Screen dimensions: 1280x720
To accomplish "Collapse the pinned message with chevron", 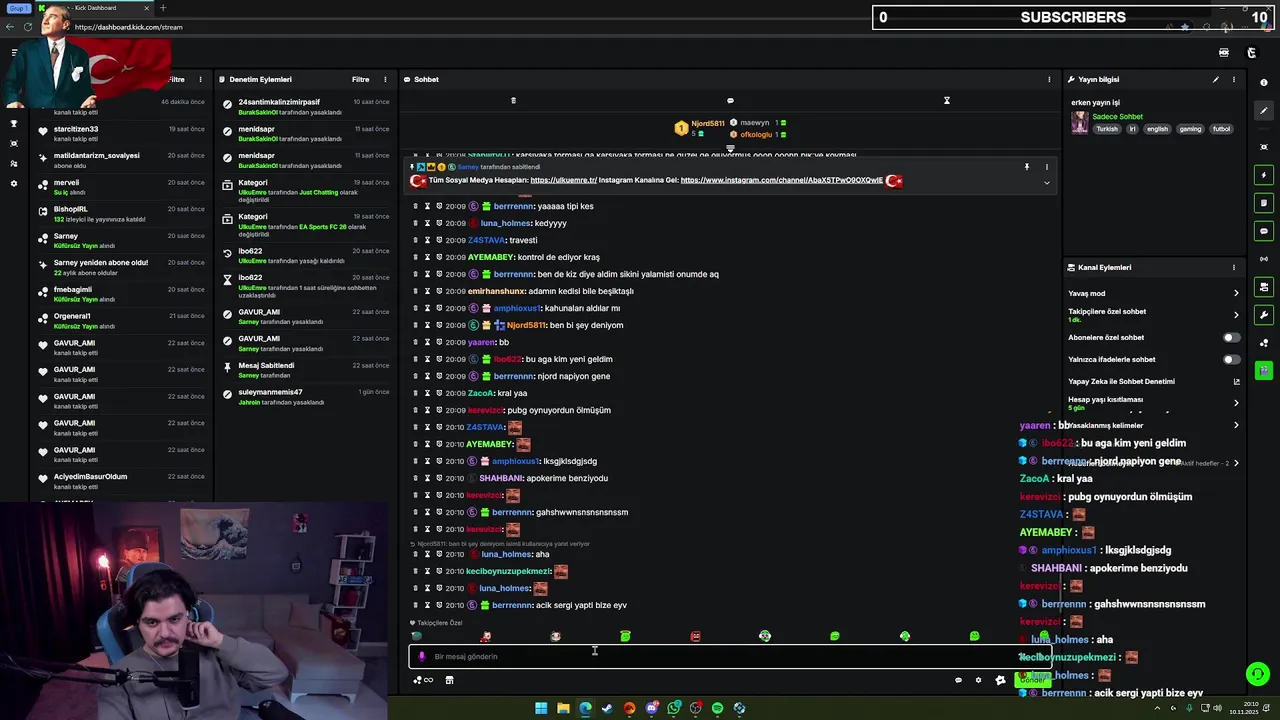I will [1047, 183].
